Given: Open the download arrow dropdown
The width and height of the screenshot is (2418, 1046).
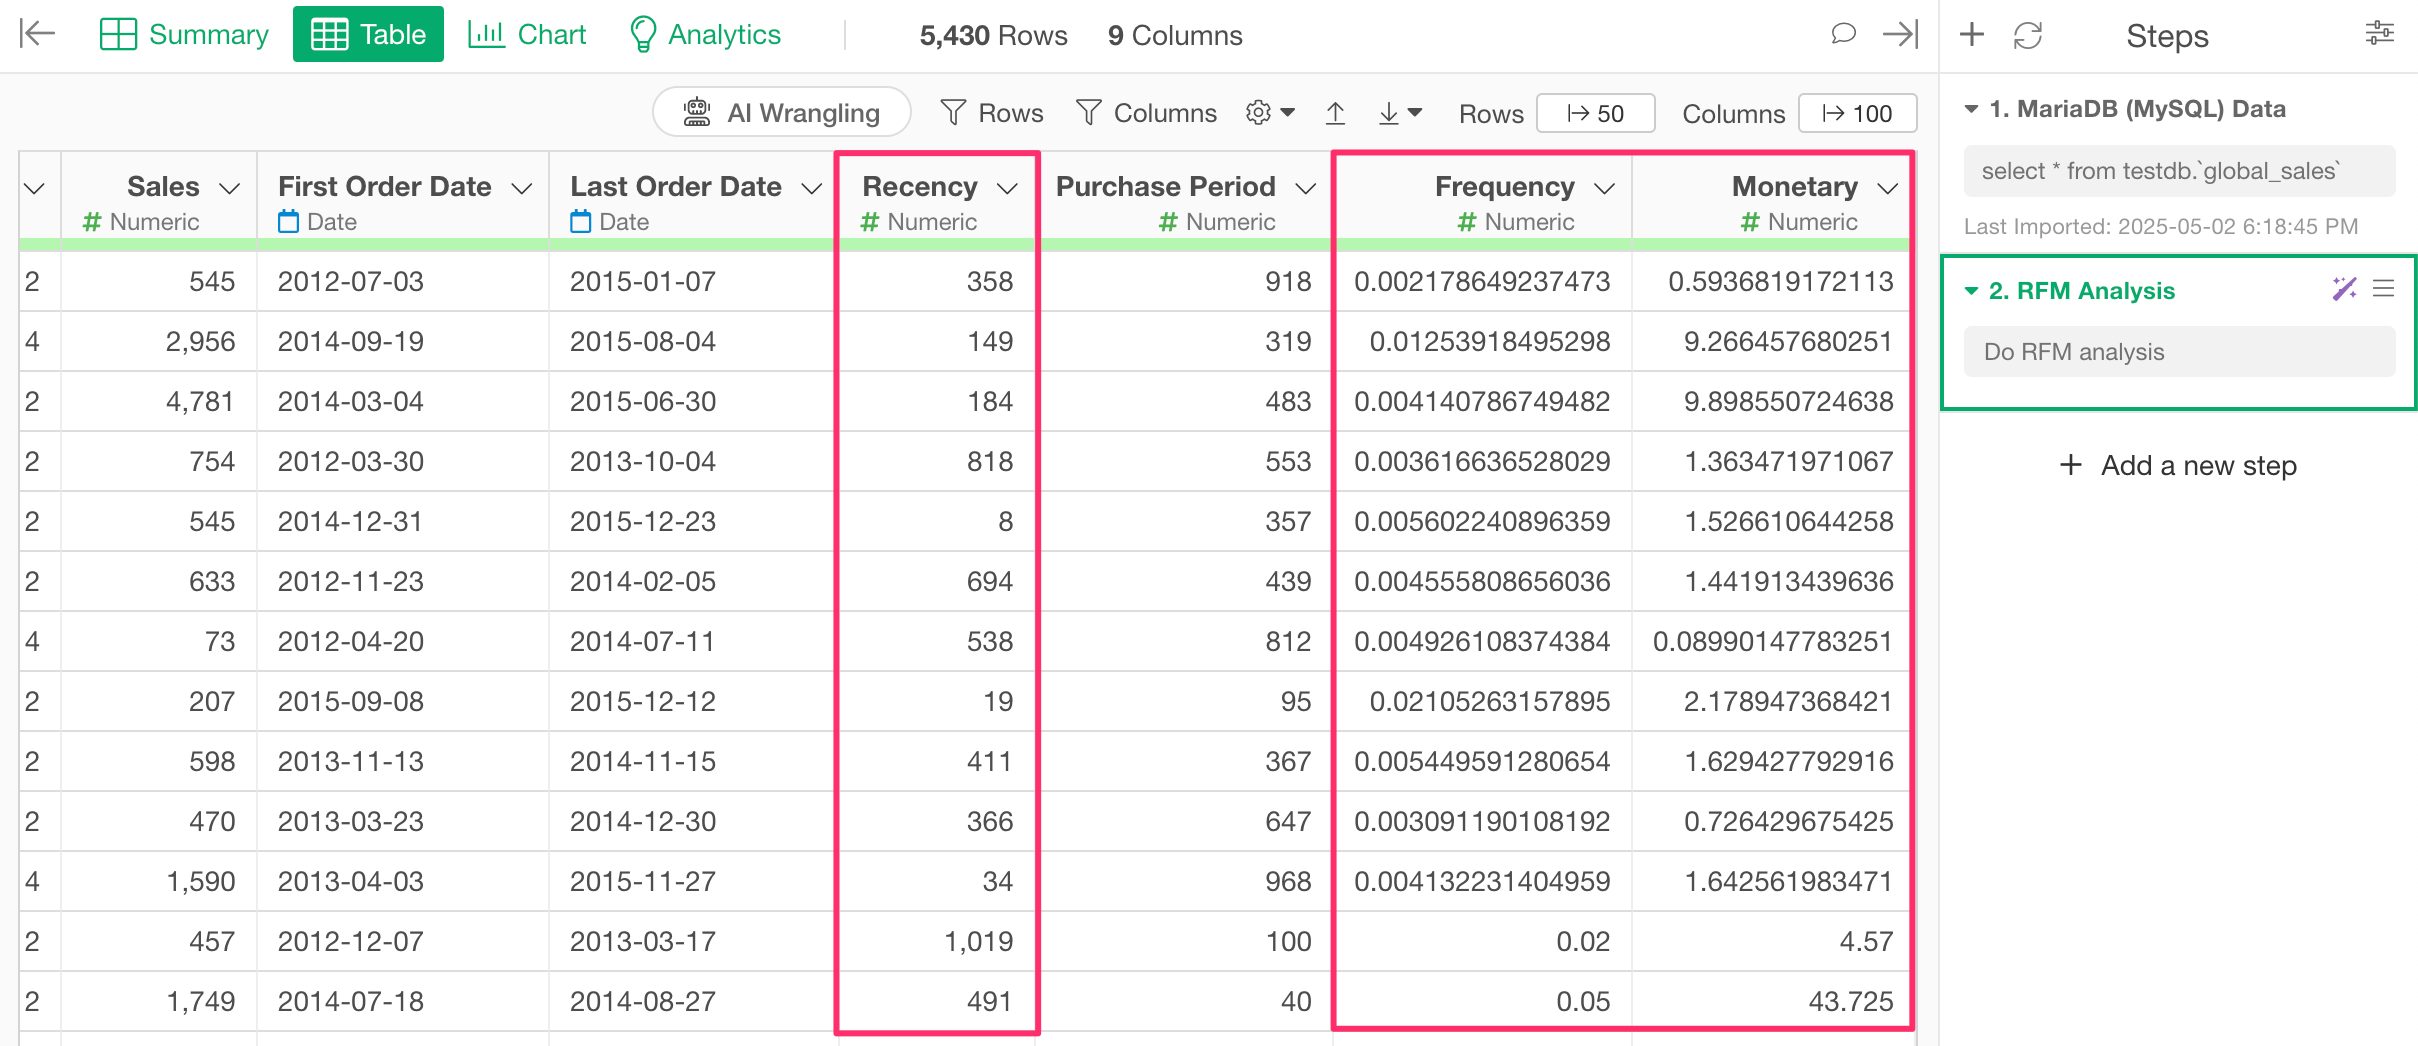Looking at the screenshot, I should (x=1399, y=113).
